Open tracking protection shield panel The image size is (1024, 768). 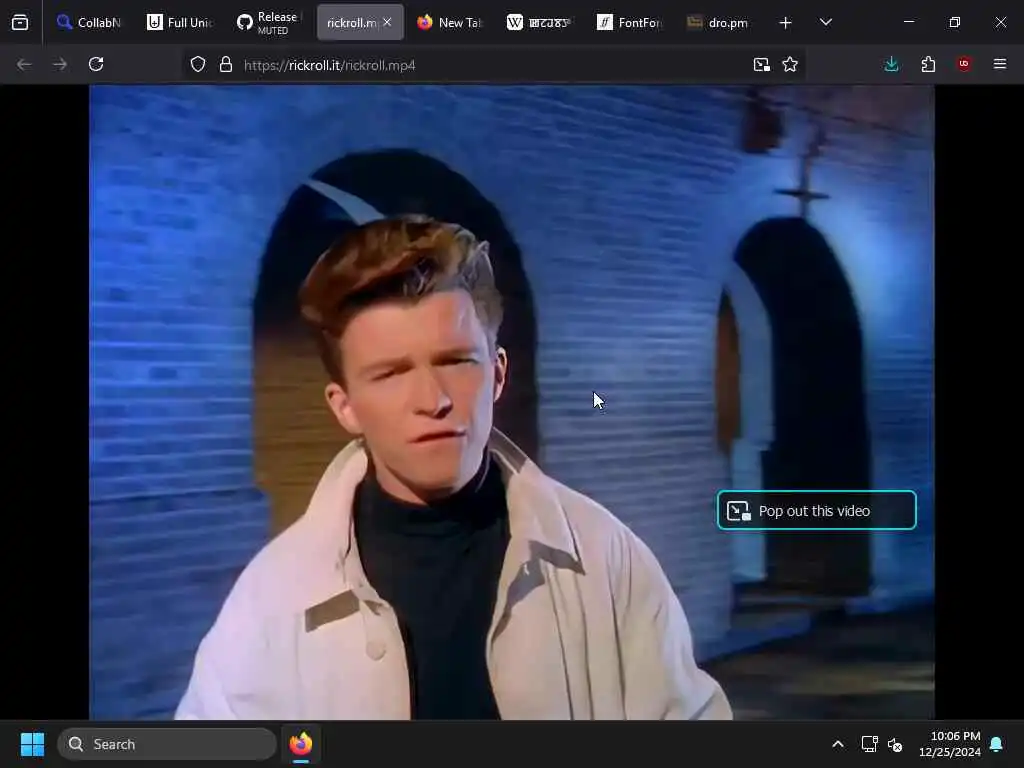[198, 64]
